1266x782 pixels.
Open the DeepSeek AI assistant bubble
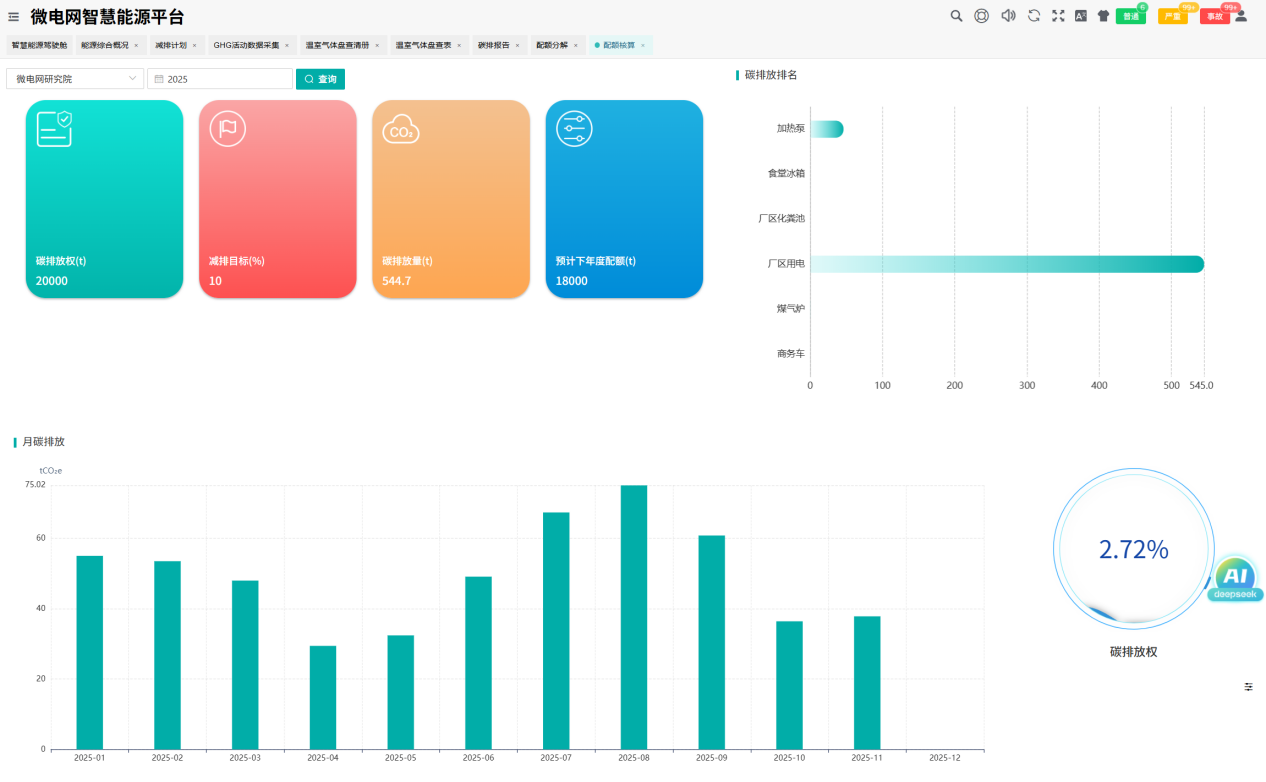coord(1236,580)
